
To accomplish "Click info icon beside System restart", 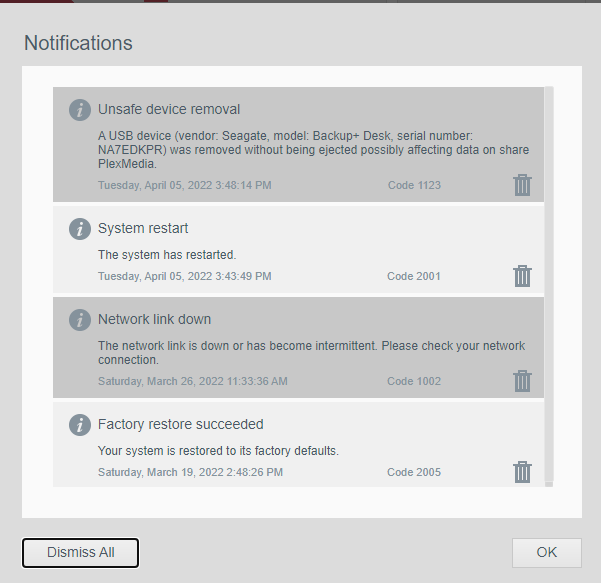I will click(x=80, y=229).
